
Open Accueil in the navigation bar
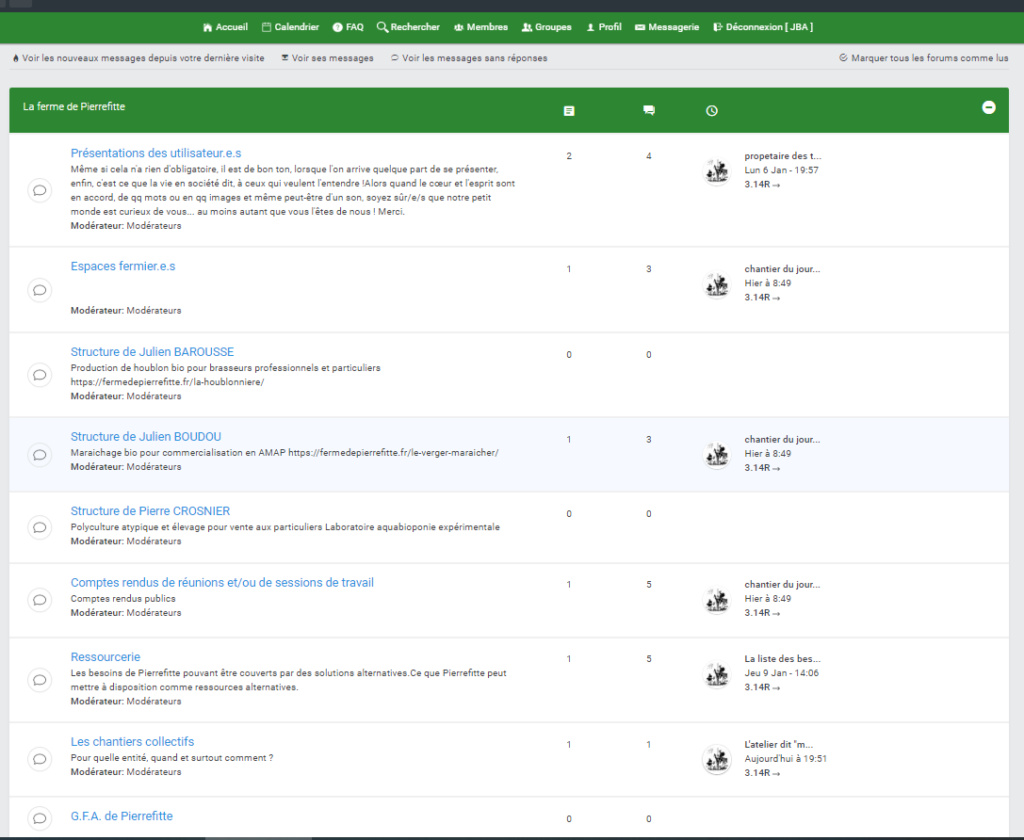click(x=225, y=27)
